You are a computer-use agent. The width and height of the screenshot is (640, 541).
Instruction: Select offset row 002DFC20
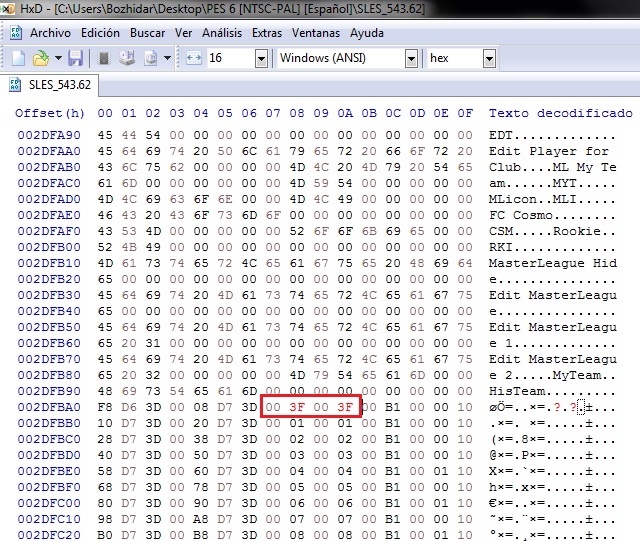tap(49, 535)
